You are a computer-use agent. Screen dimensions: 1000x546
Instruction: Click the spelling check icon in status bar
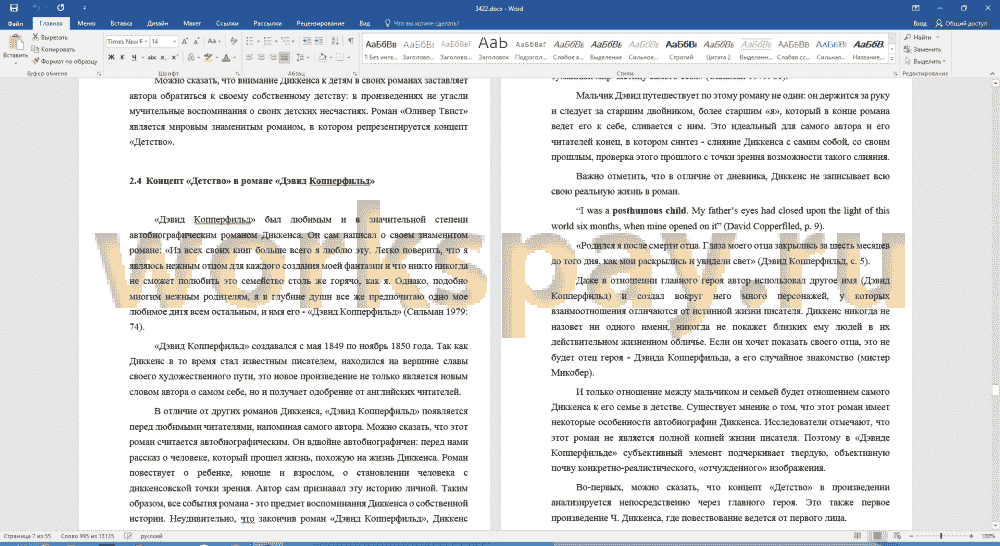click(128, 536)
